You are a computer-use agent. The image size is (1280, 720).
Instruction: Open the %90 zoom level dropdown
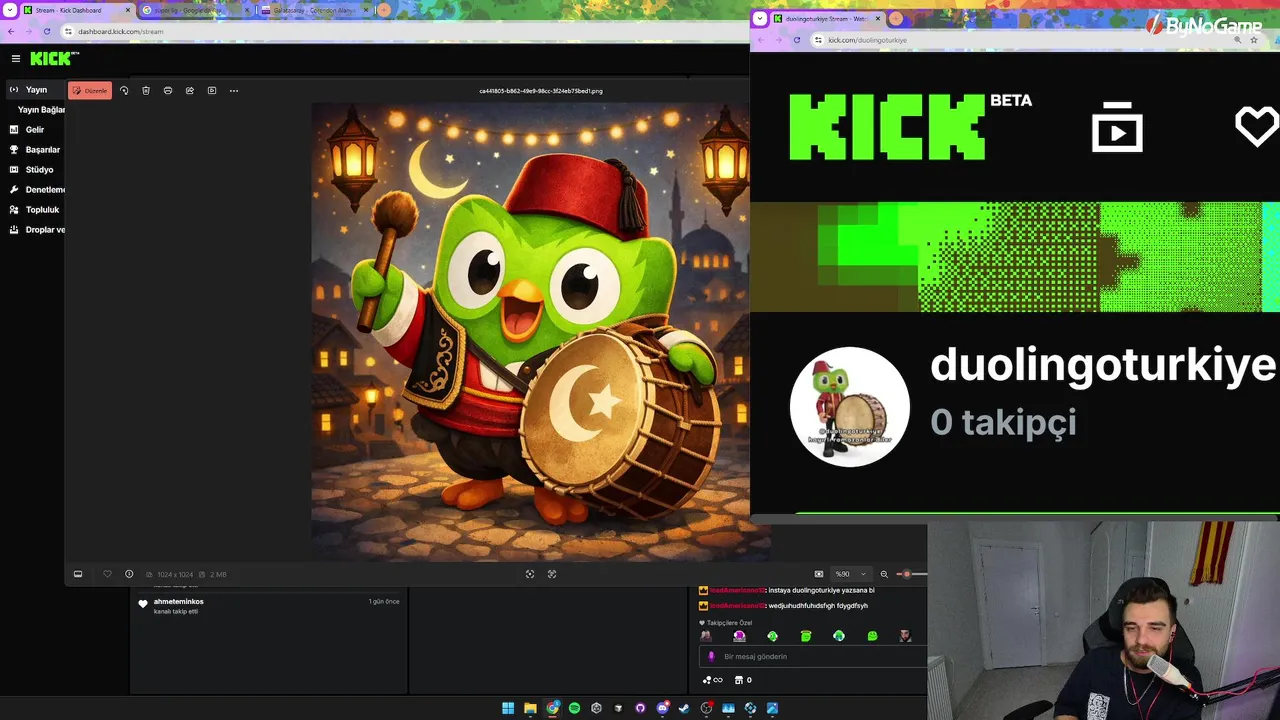851,574
